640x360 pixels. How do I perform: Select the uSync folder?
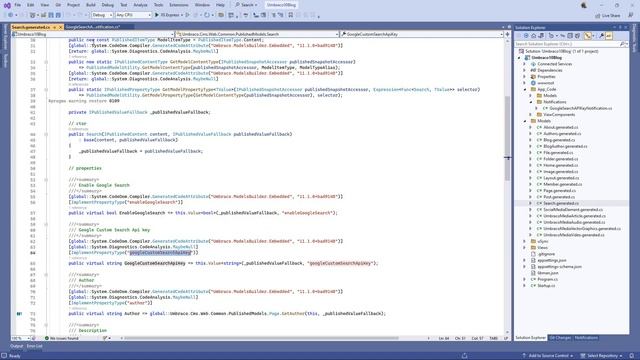tap(542, 241)
